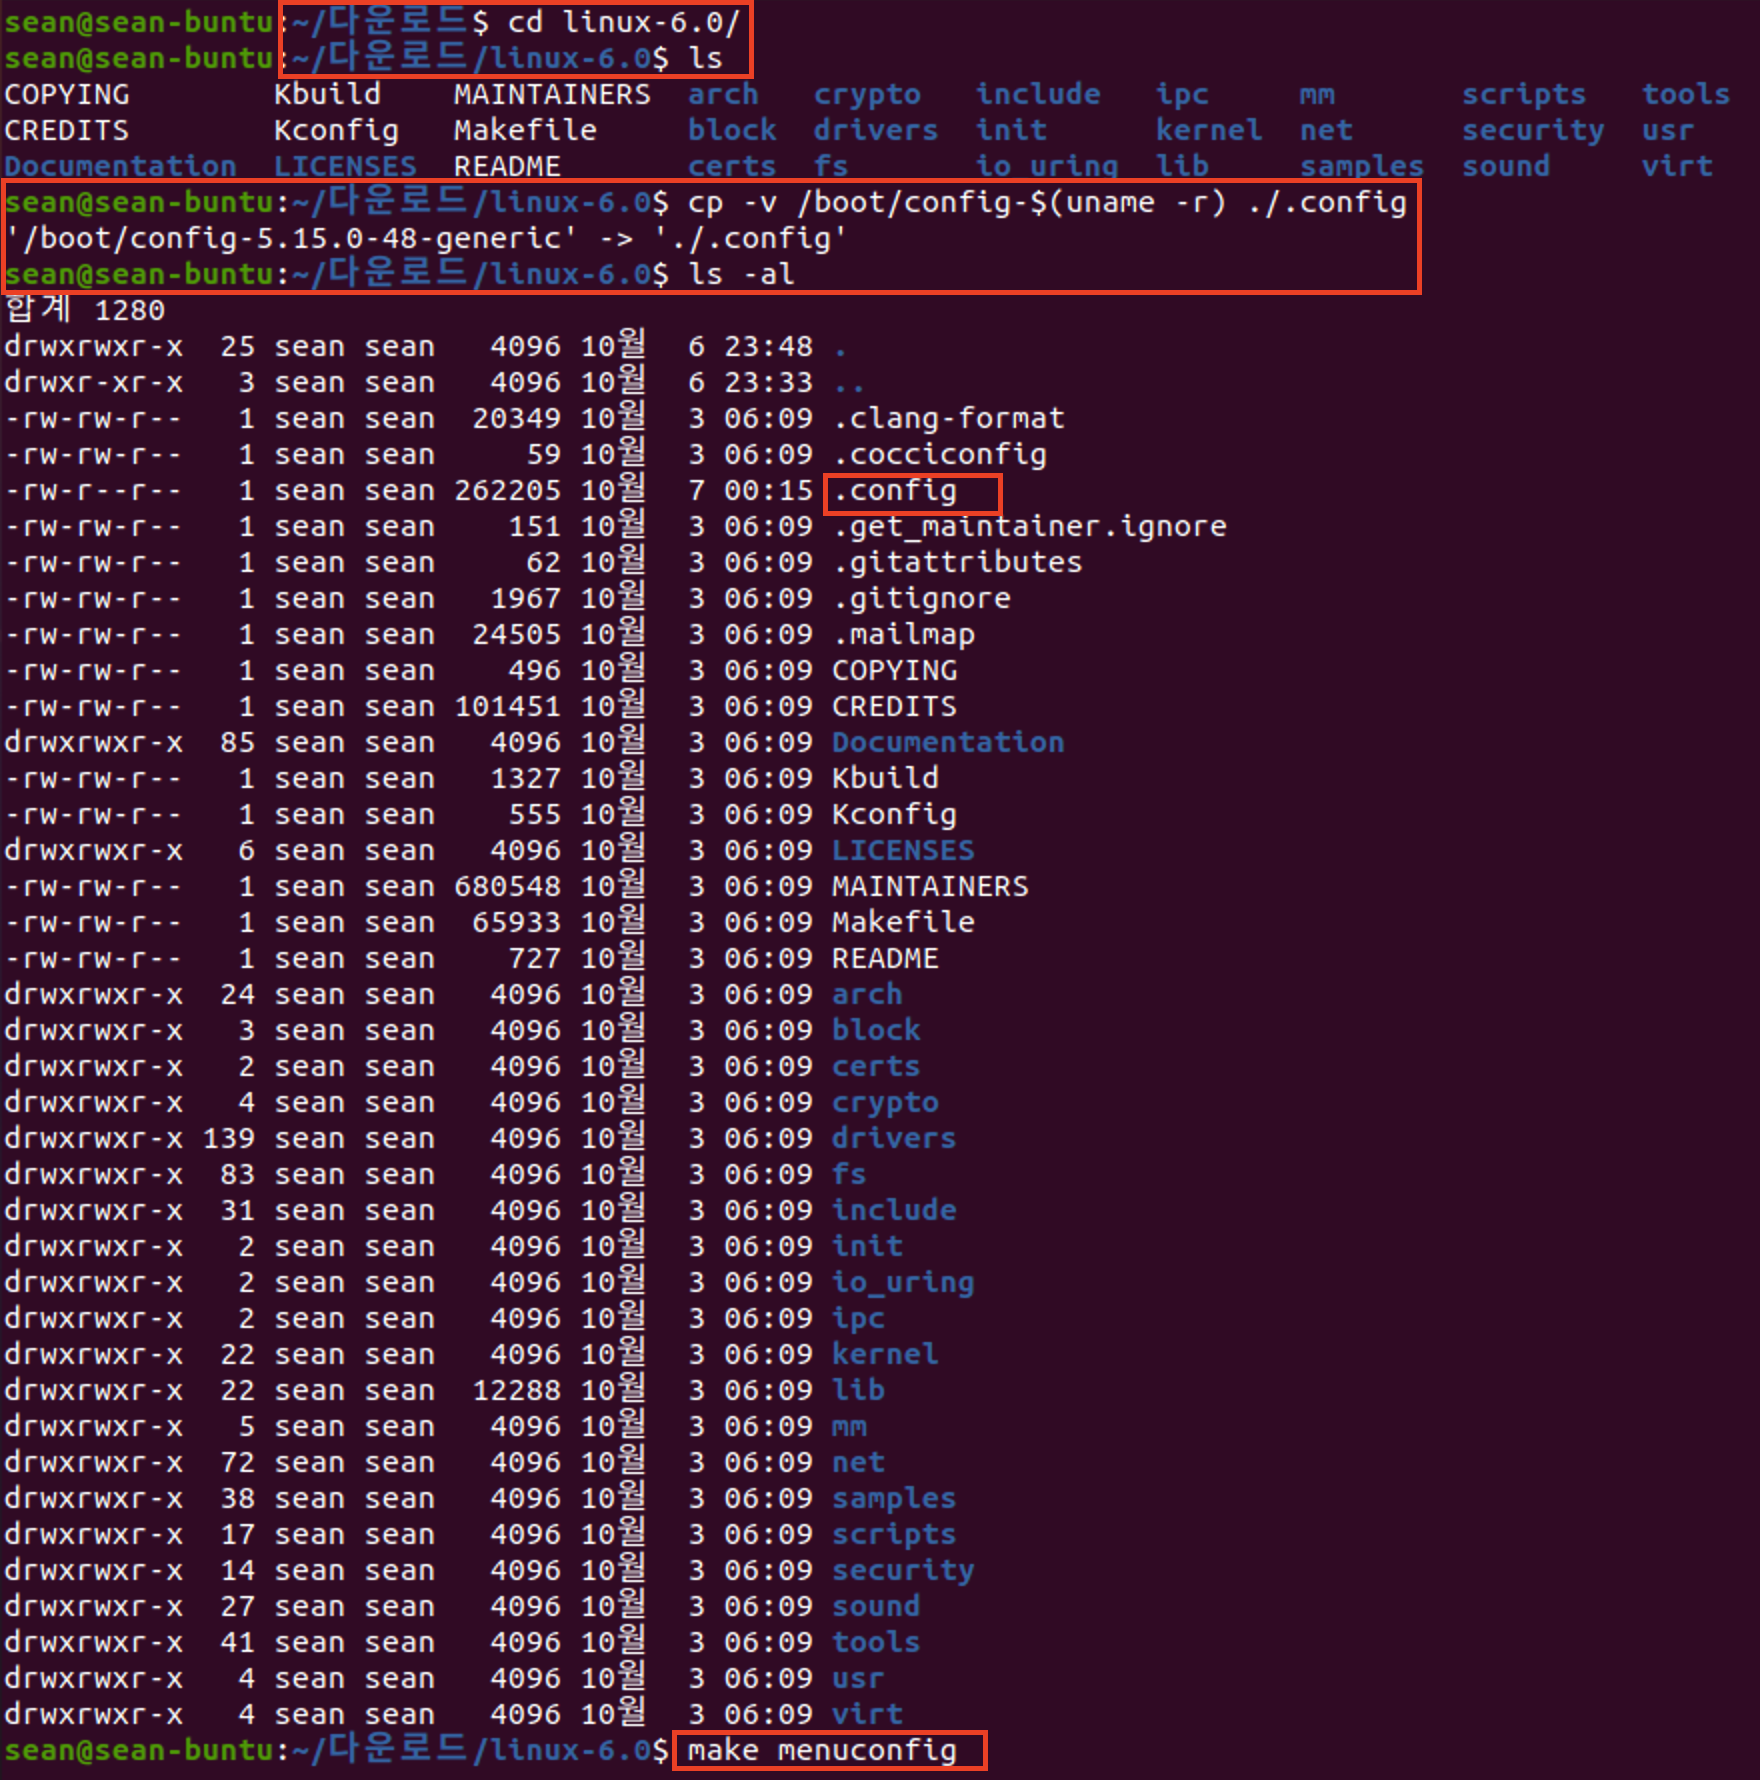1760x1780 pixels.
Task: Click the file size 262205
Action: coord(507,491)
